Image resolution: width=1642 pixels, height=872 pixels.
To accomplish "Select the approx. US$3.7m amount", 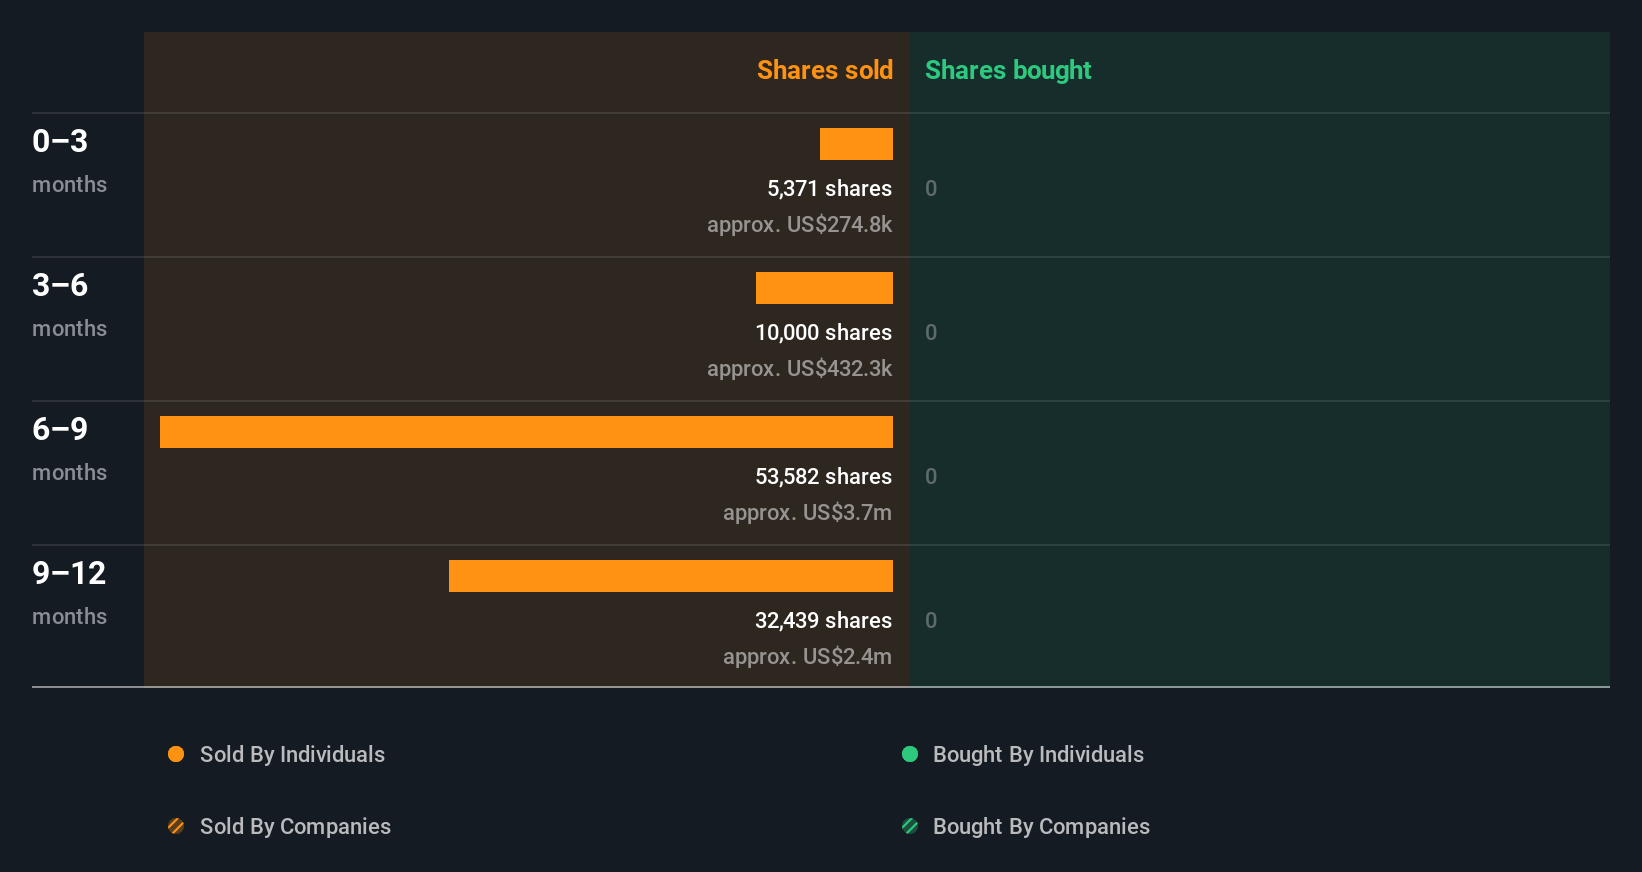I will pos(807,512).
